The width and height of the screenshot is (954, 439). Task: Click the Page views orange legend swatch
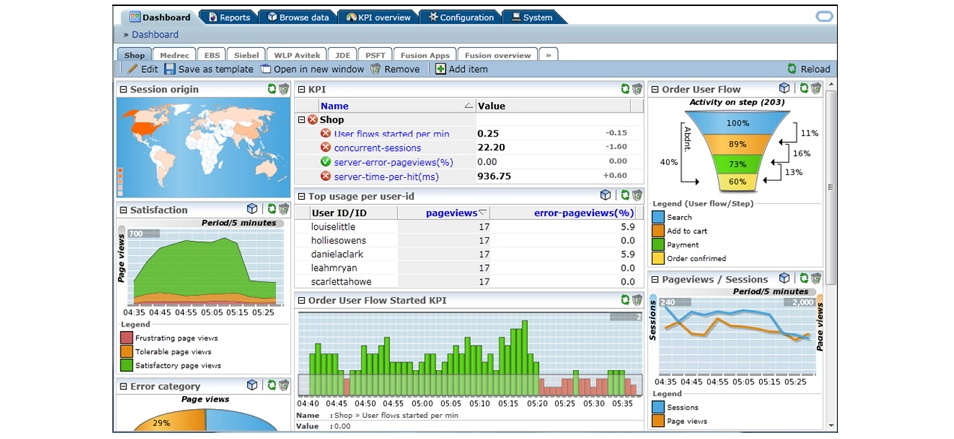658,421
